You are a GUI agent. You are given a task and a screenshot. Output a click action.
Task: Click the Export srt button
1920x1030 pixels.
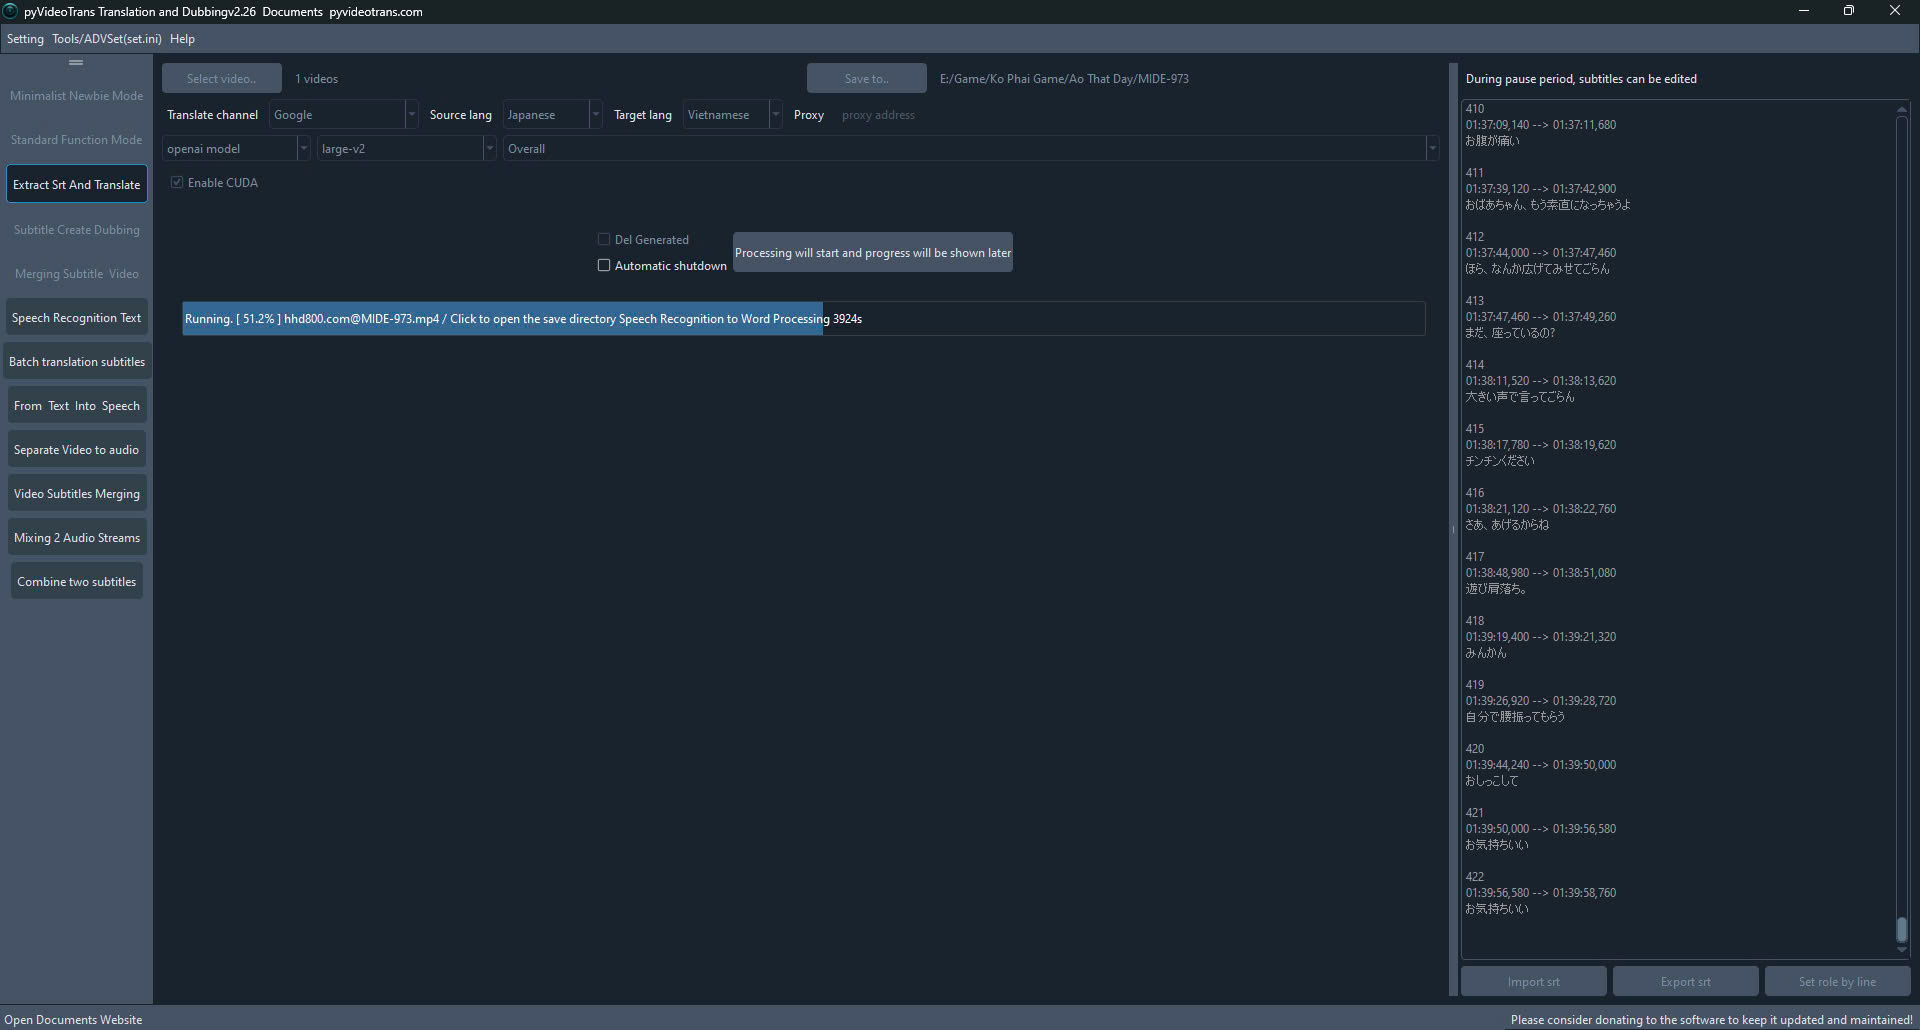click(x=1685, y=982)
